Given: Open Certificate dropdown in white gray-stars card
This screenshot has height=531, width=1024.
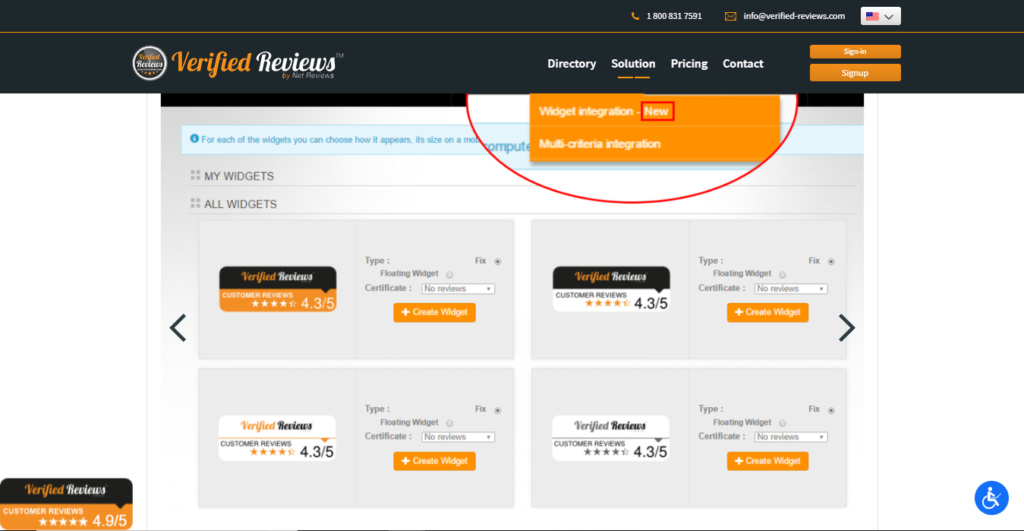Looking at the screenshot, I should [791, 437].
